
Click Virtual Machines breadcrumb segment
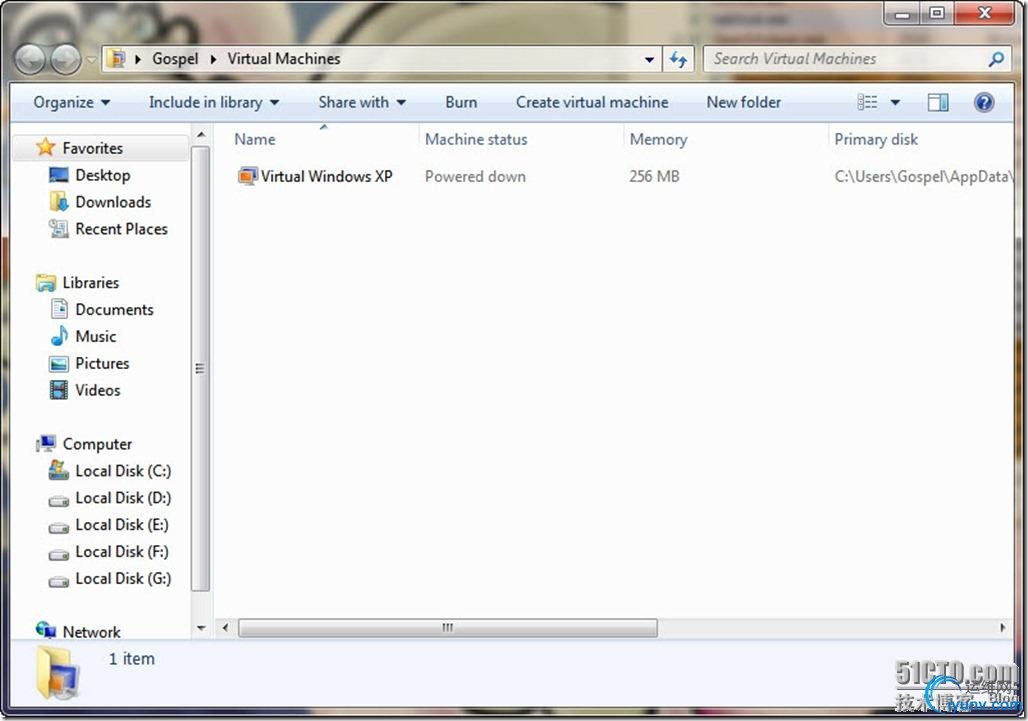coord(284,59)
